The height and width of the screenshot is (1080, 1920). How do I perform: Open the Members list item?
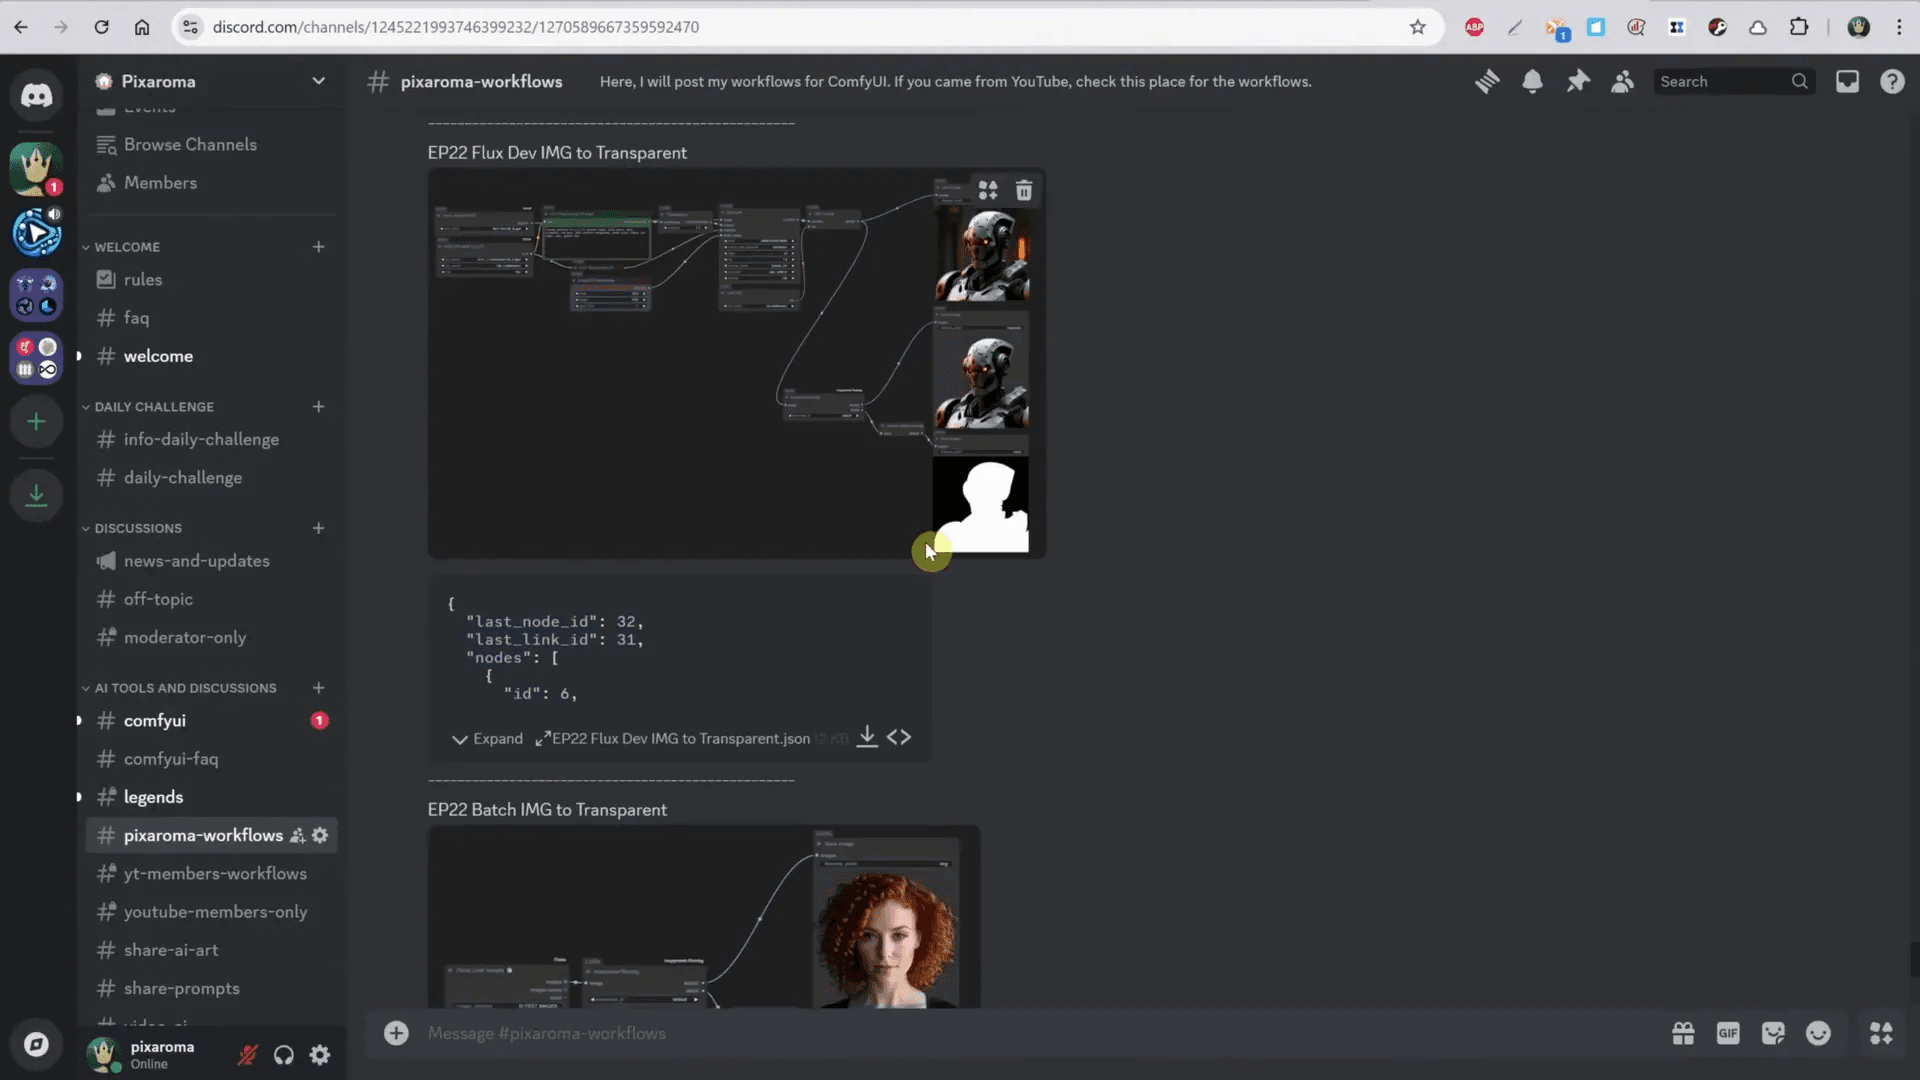point(211,183)
